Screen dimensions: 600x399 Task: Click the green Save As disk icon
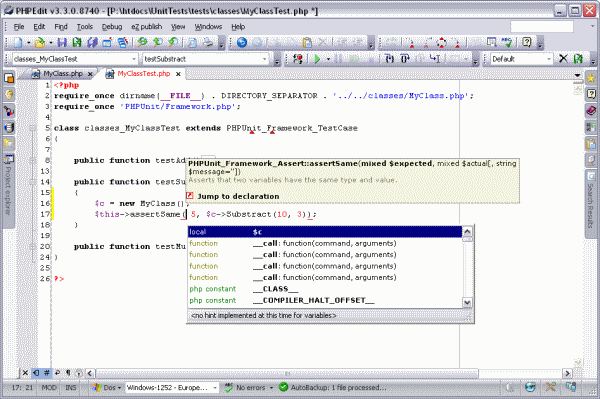pyautogui.click(x=77, y=42)
